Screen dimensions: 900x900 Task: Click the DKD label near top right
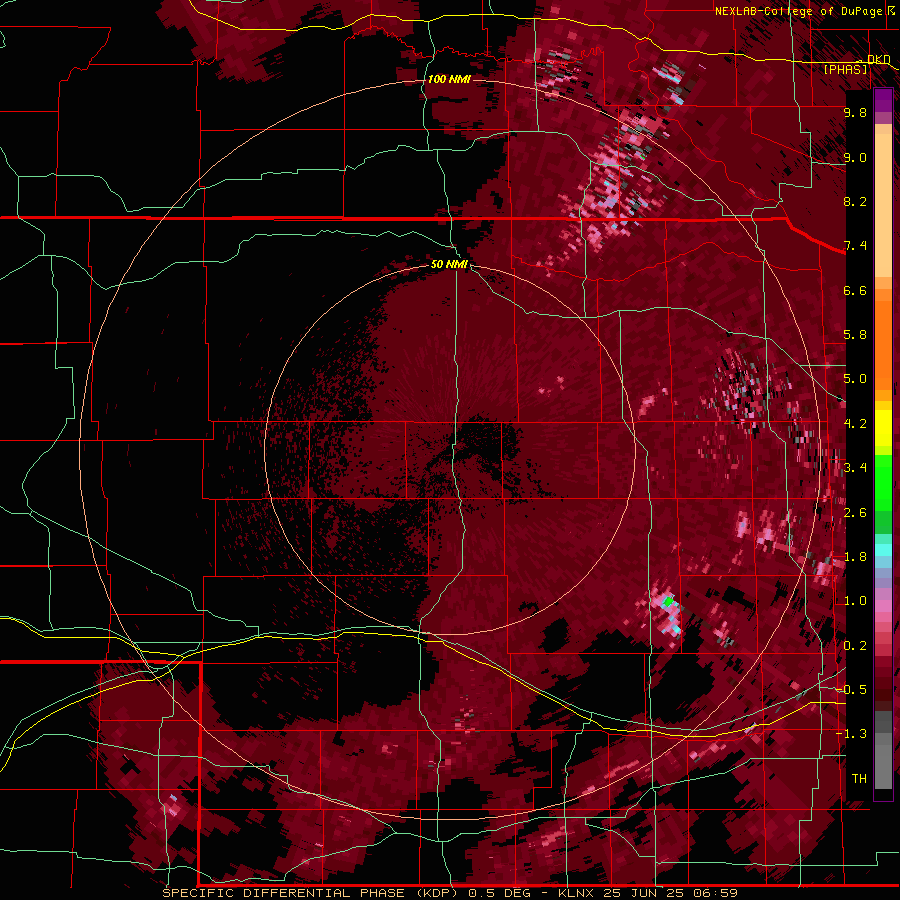tap(878, 60)
